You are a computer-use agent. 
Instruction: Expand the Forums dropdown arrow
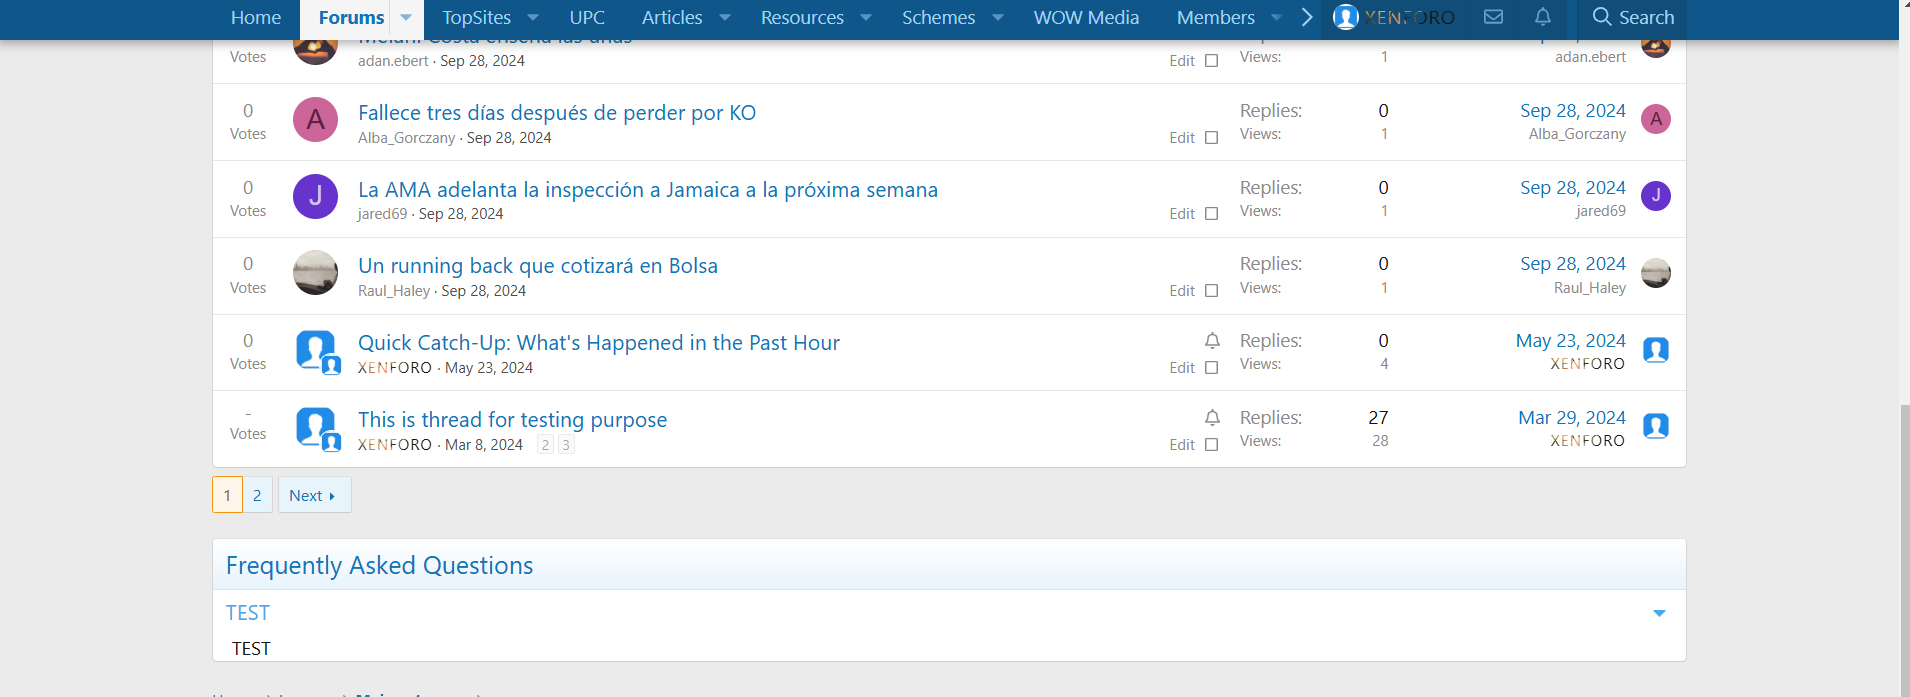(x=406, y=18)
